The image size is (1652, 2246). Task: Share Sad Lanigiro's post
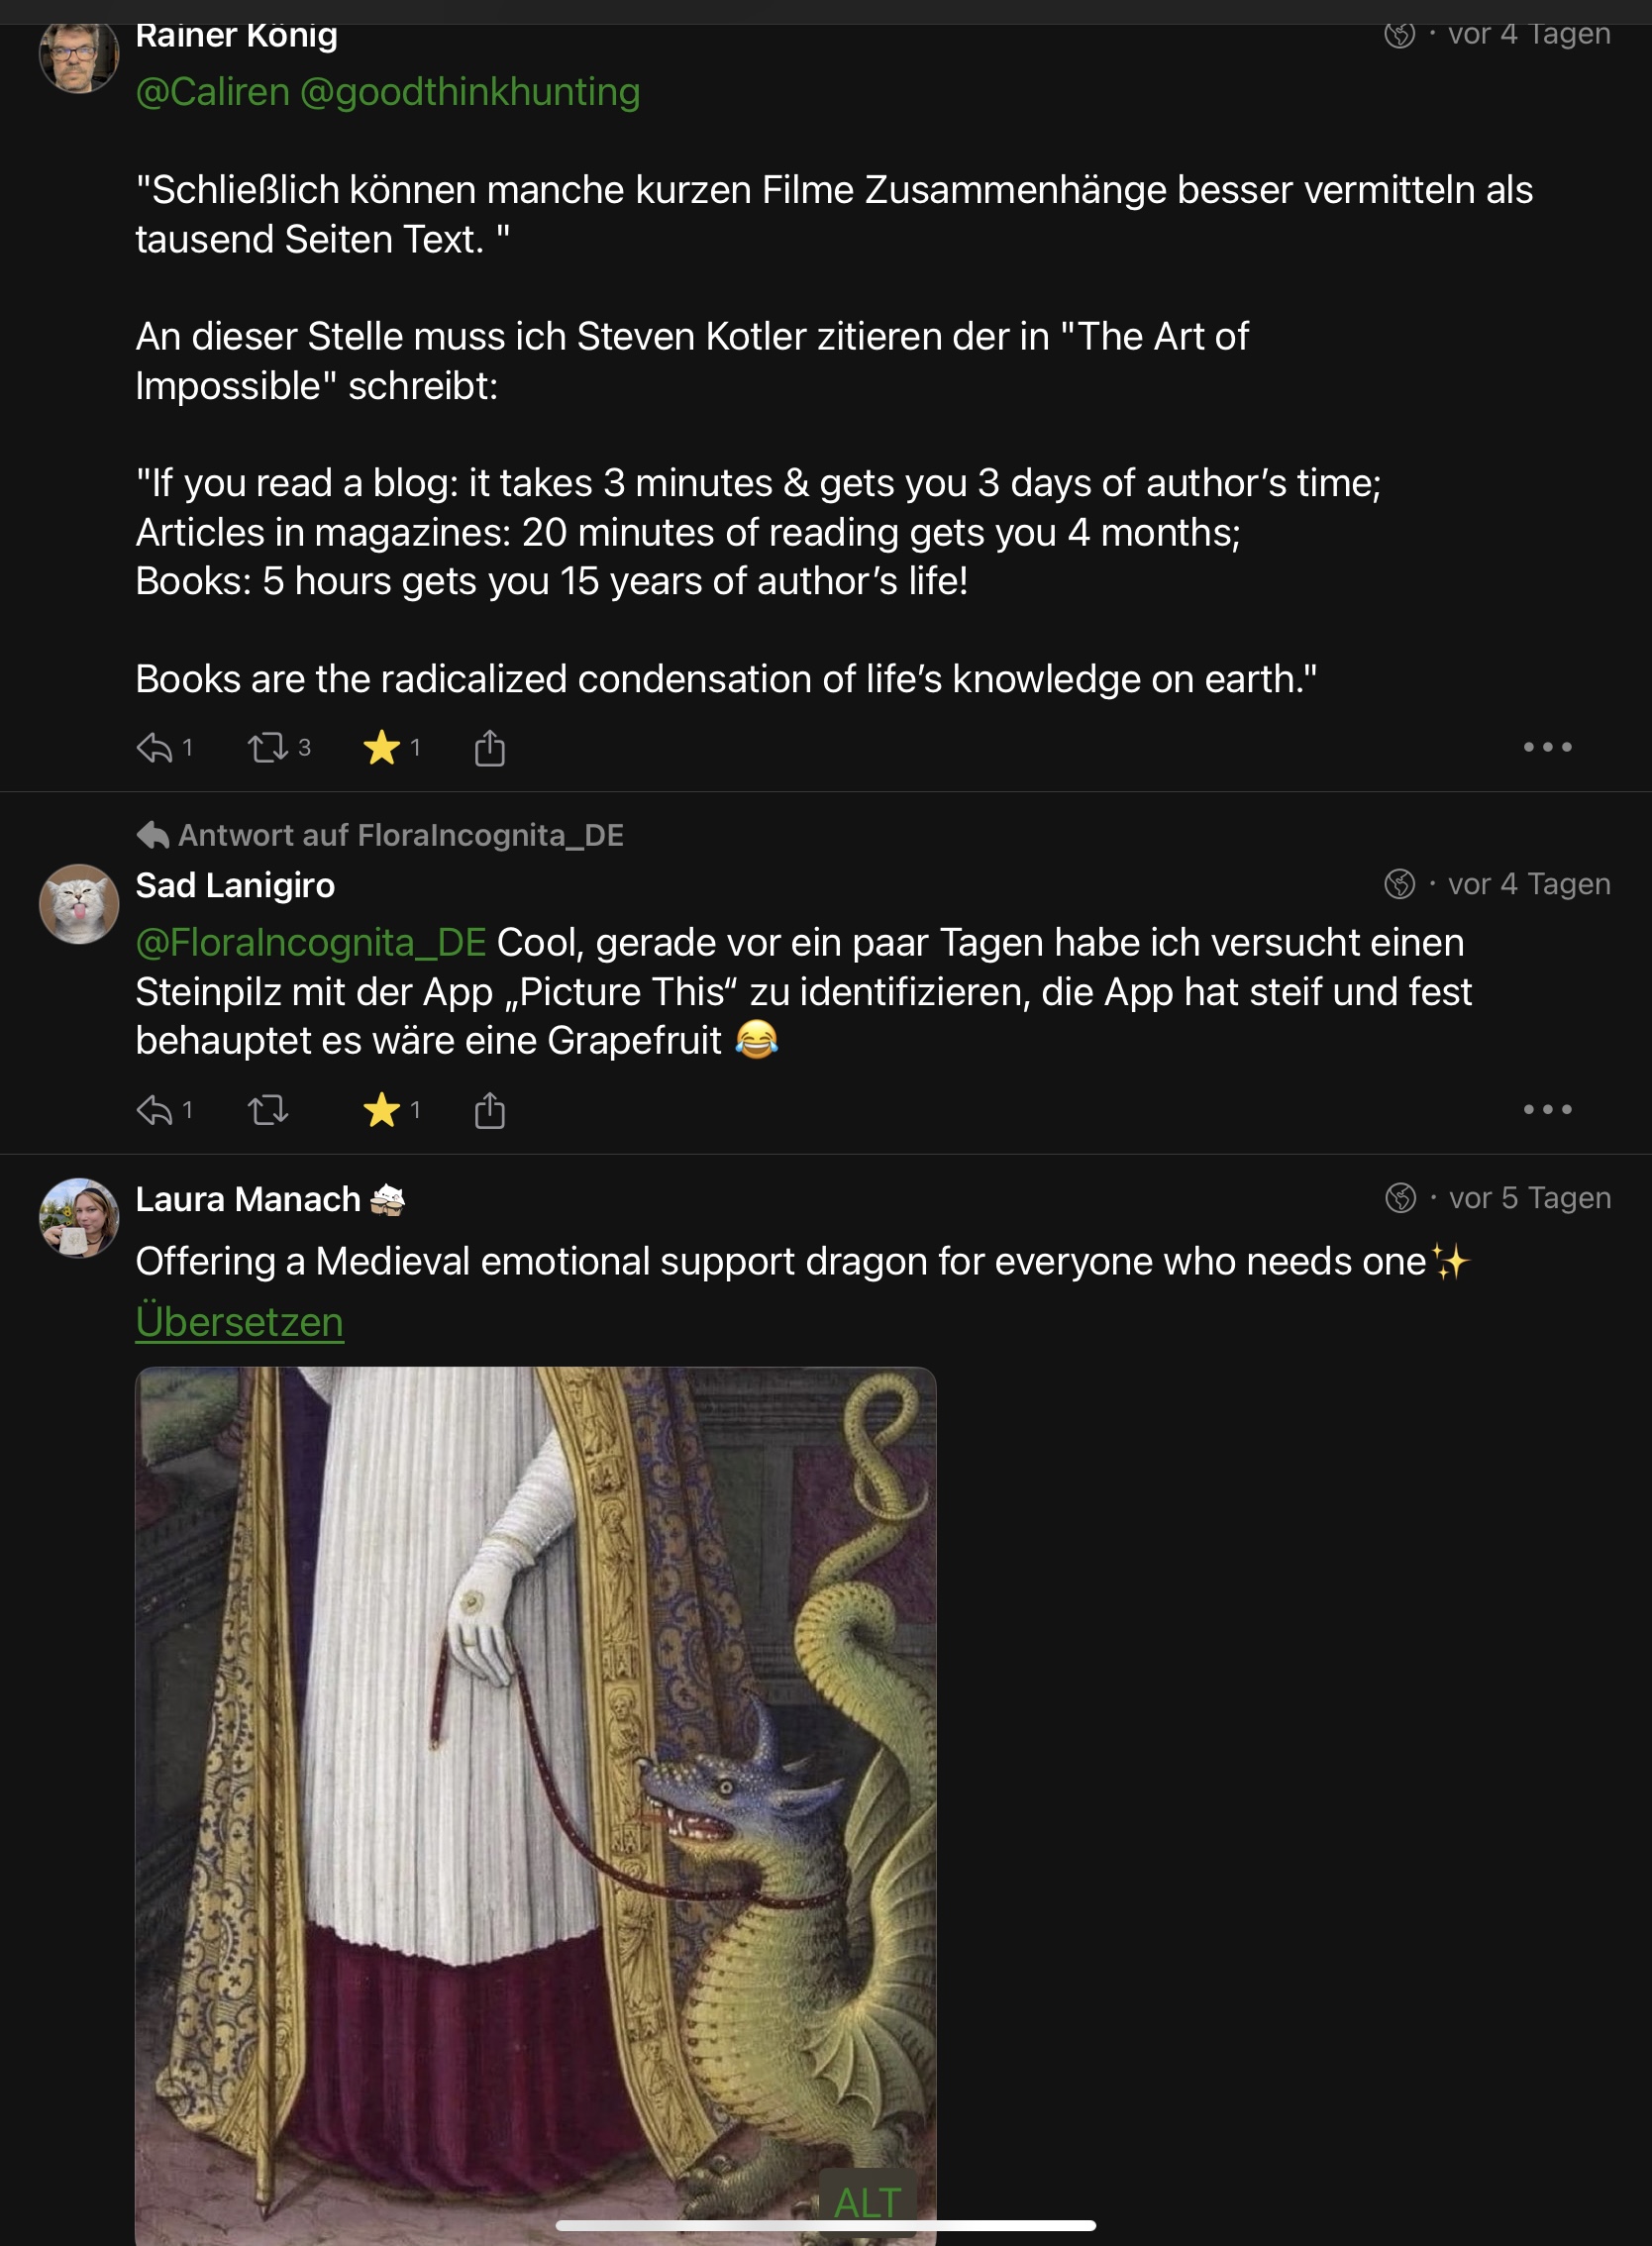point(489,1110)
